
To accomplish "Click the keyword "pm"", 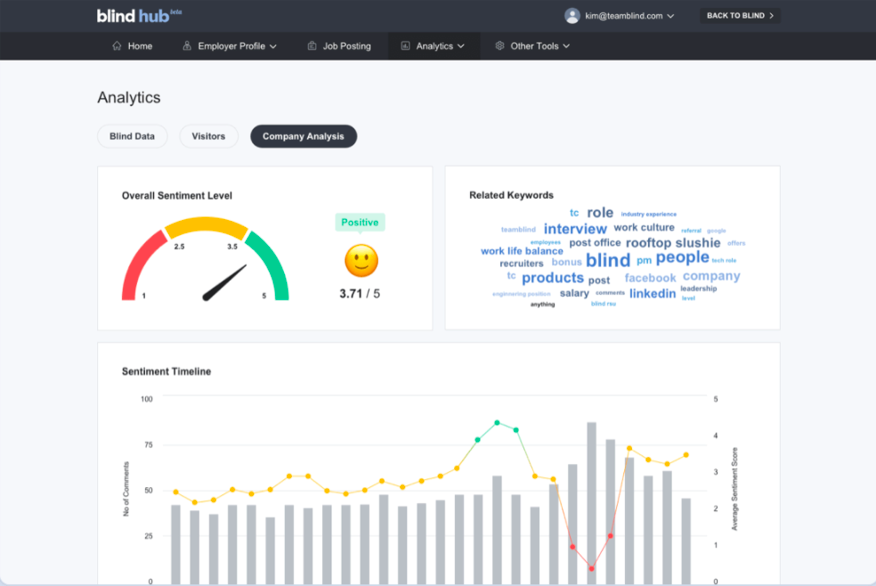I will [644, 260].
